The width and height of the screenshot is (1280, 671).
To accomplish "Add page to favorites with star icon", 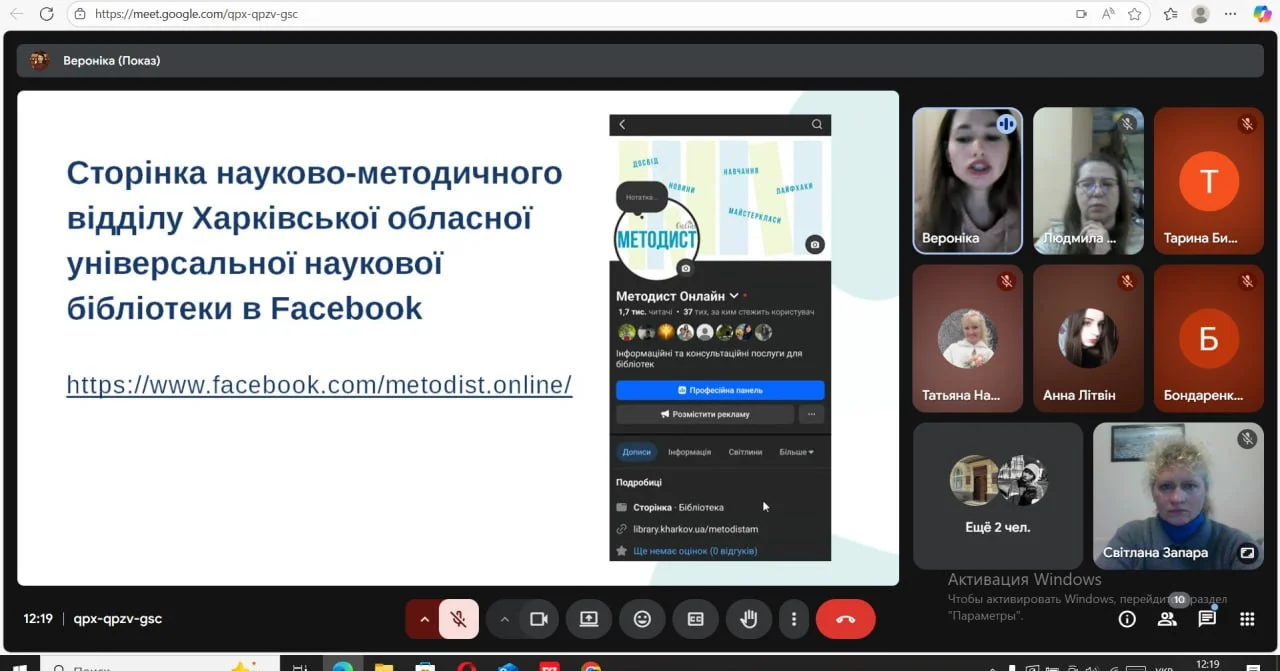I will pyautogui.click(x=1135, y=14).
